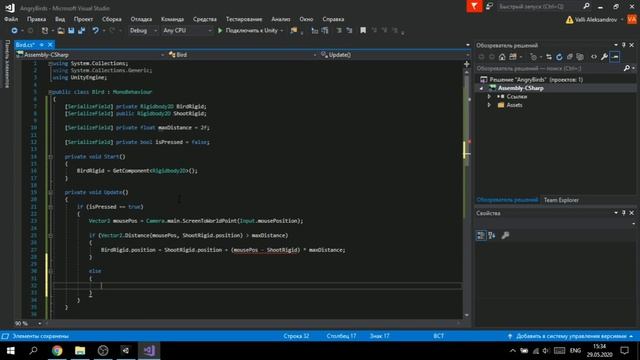
Task: Click the Quick Launch magnifier icon
Action: coord(586,6)
